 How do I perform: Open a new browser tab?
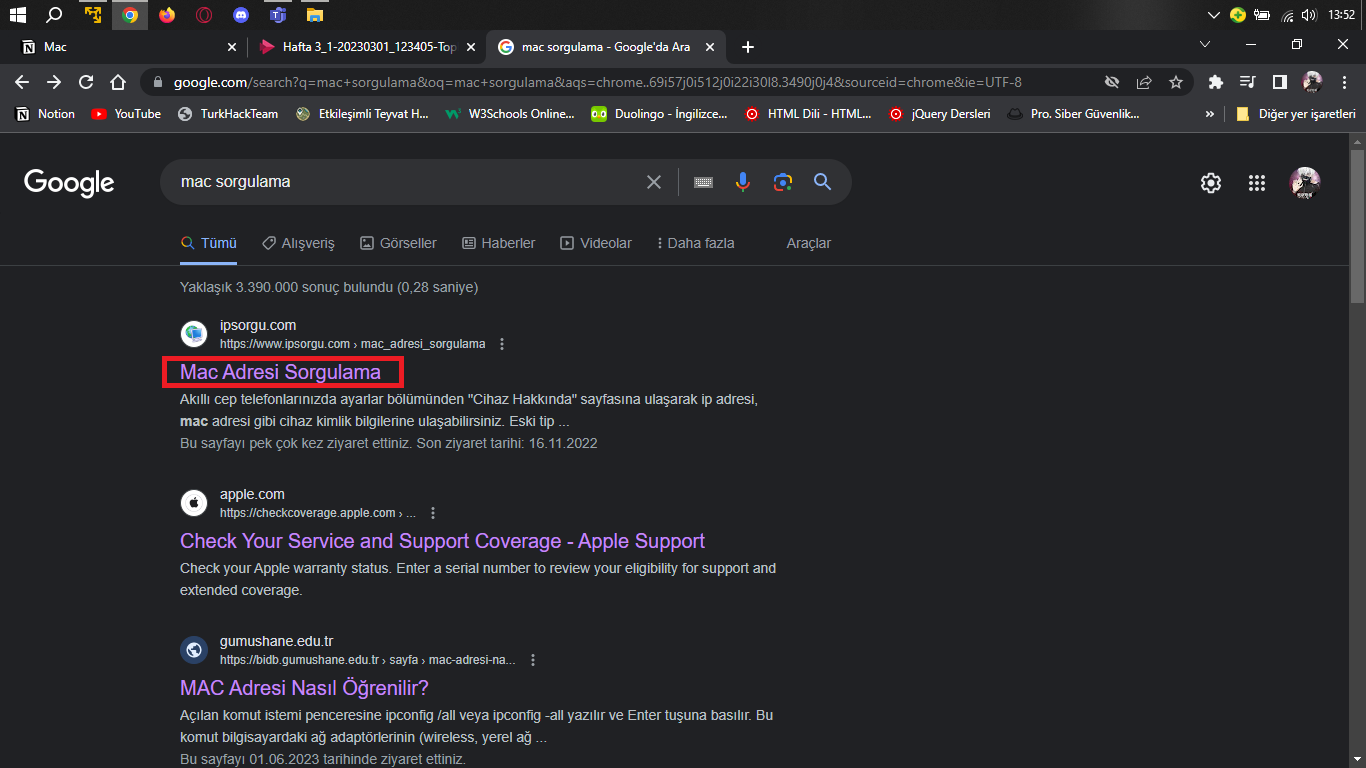pos(748,47)
